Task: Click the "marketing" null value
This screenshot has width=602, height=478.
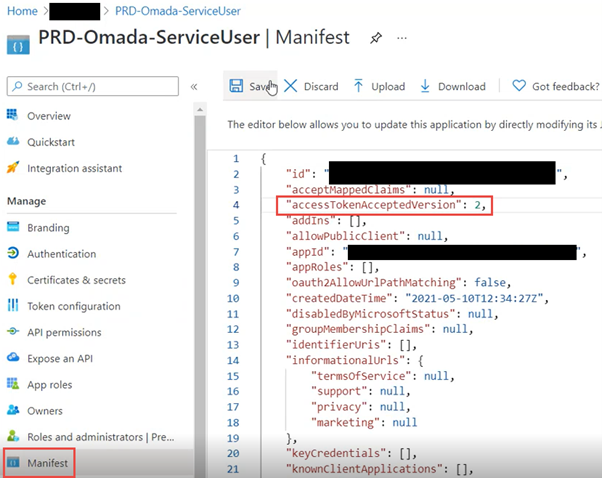Action: [404, 422]
